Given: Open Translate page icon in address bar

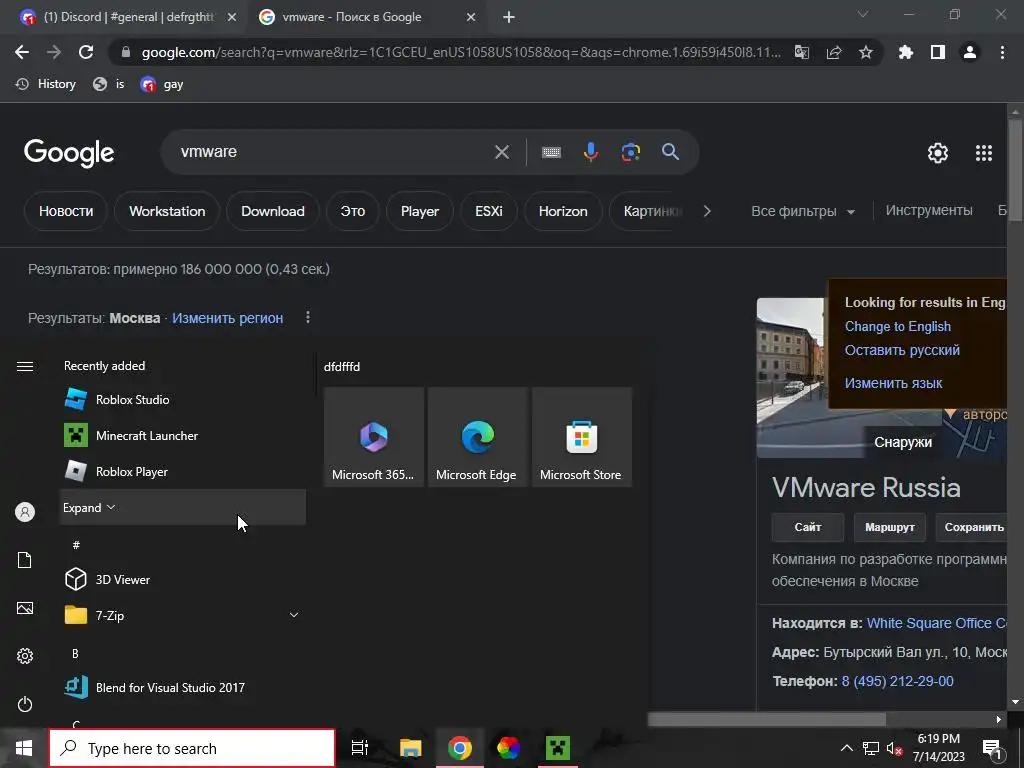Looking at the screenshot, I should click(x=802, y=52).
